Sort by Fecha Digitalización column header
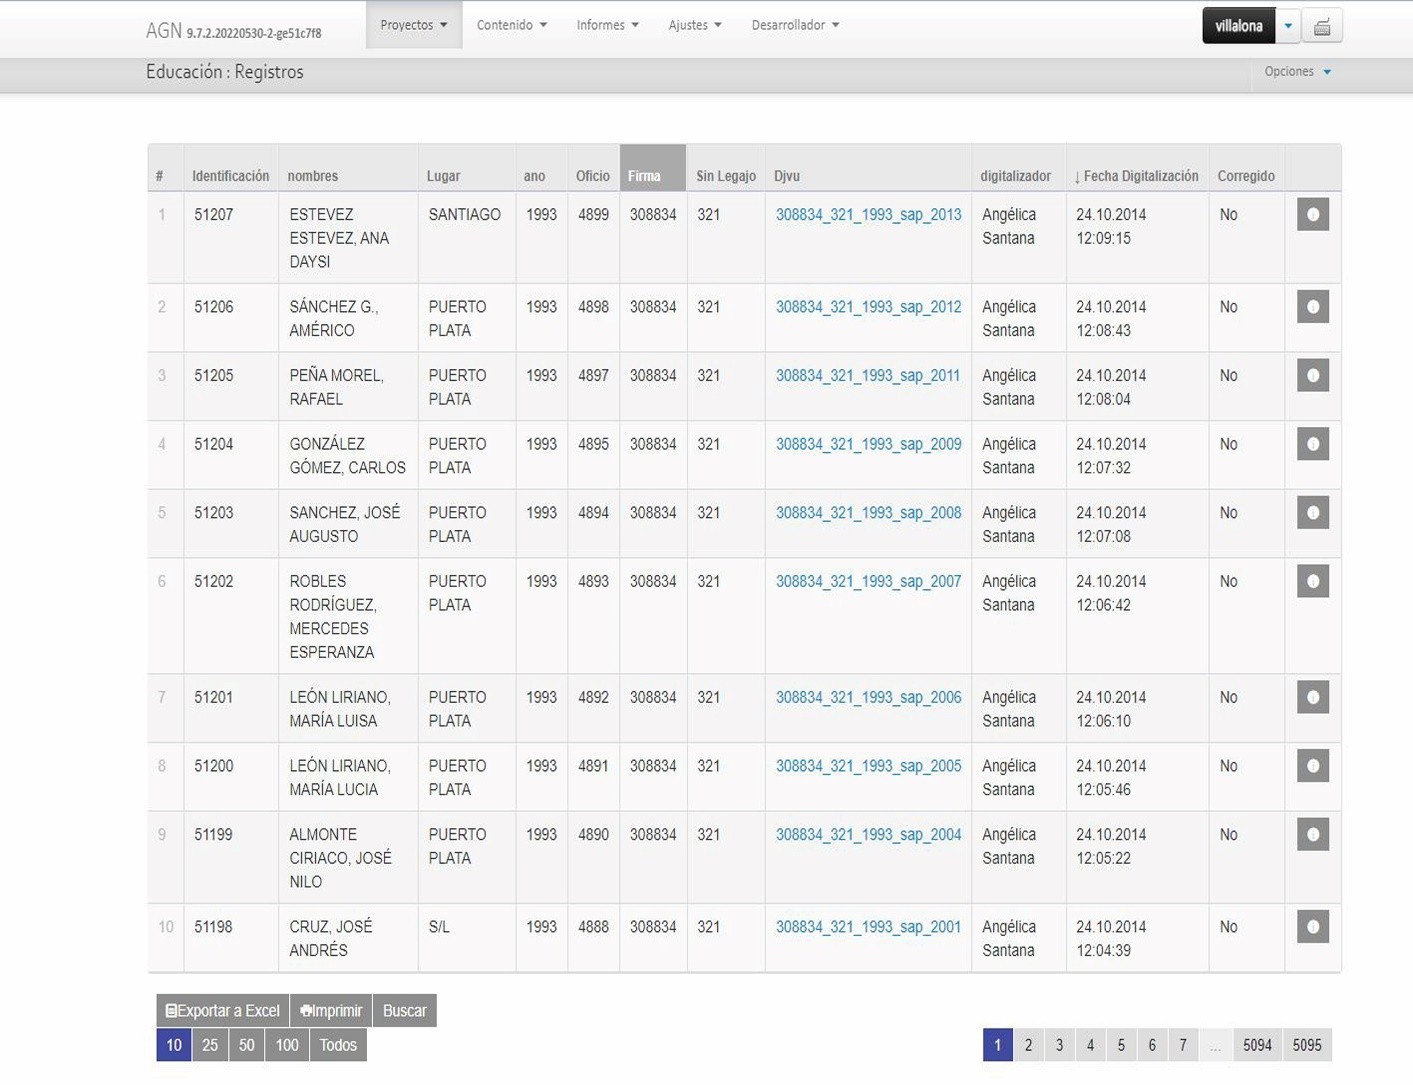Viewport: 1413px width, 1085px height. tap(1136, 176)
